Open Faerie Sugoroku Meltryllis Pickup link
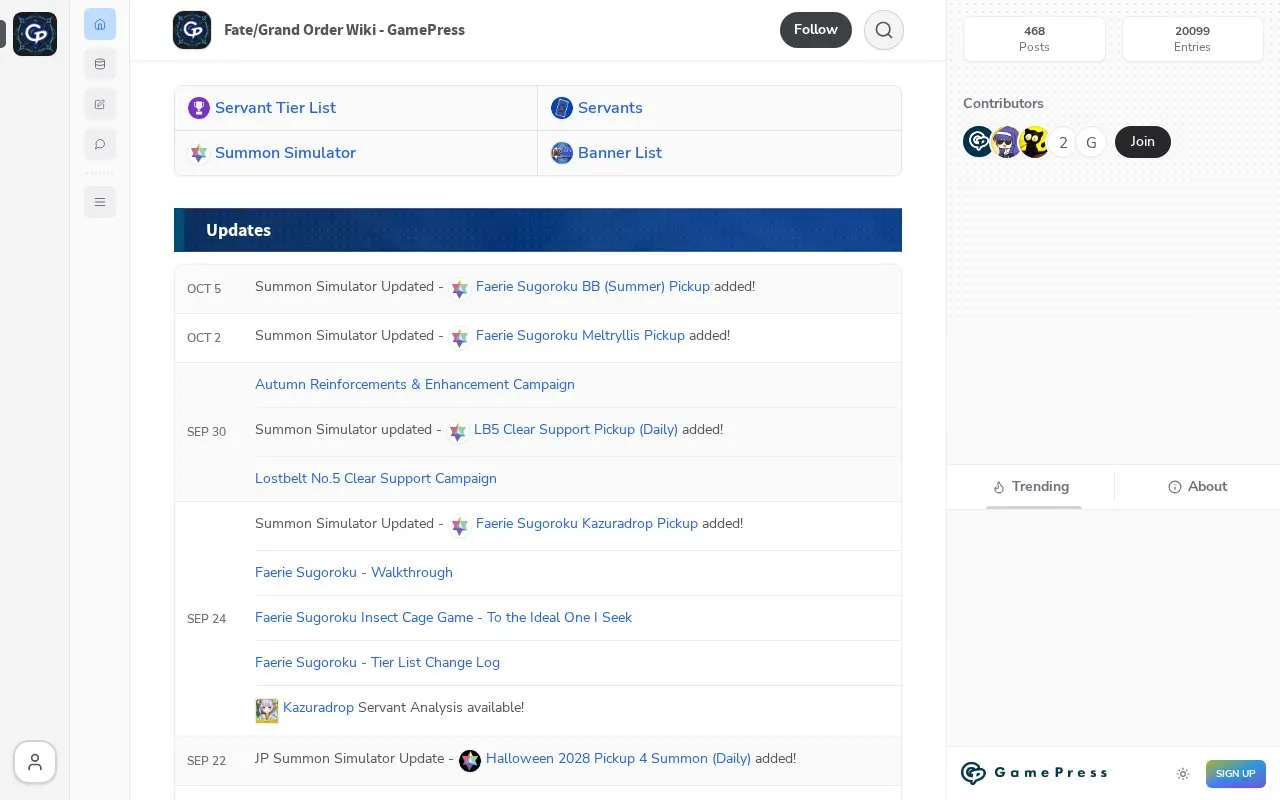The image size is (1280, 800). [x=580, y=336]
